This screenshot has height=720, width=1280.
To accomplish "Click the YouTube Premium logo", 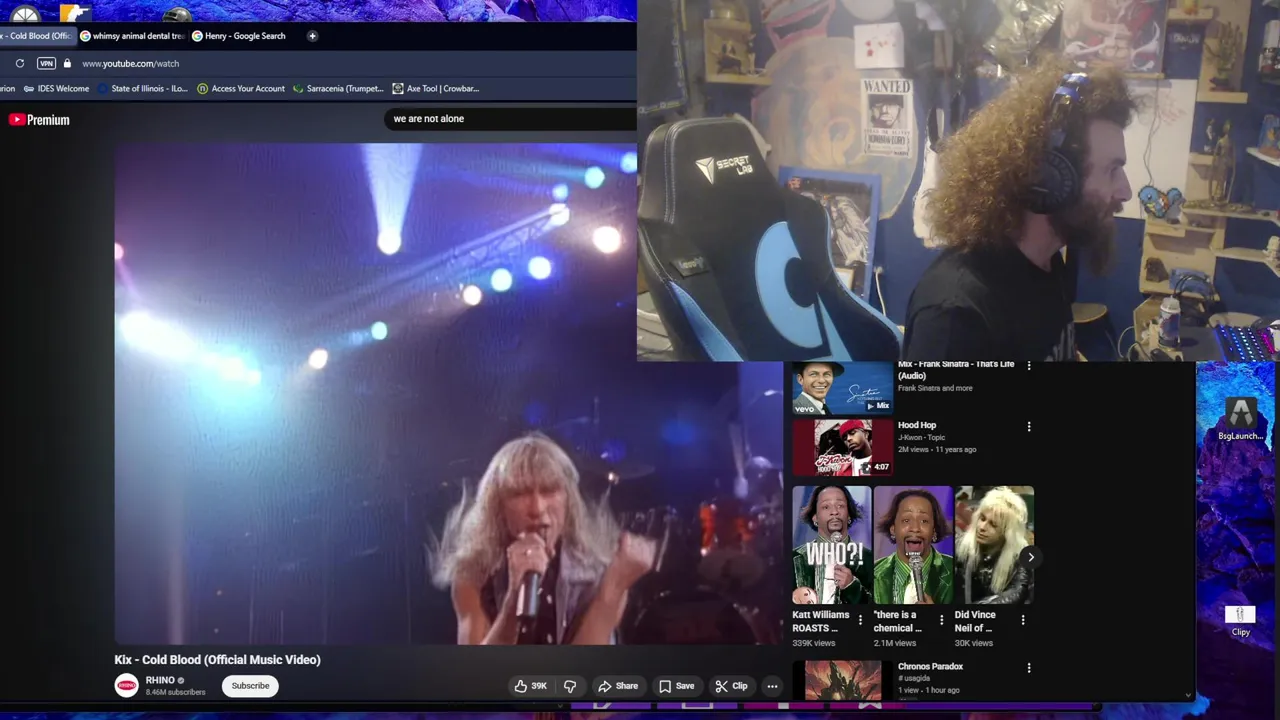I will [x=39, y=119].
